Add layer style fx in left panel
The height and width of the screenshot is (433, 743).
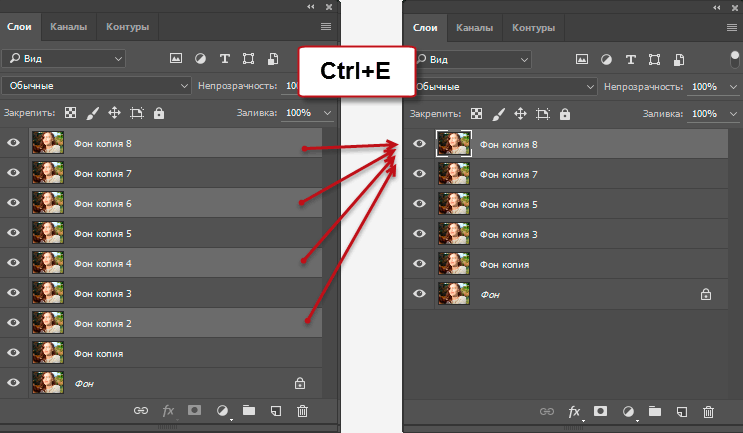[x=169, y=411]
